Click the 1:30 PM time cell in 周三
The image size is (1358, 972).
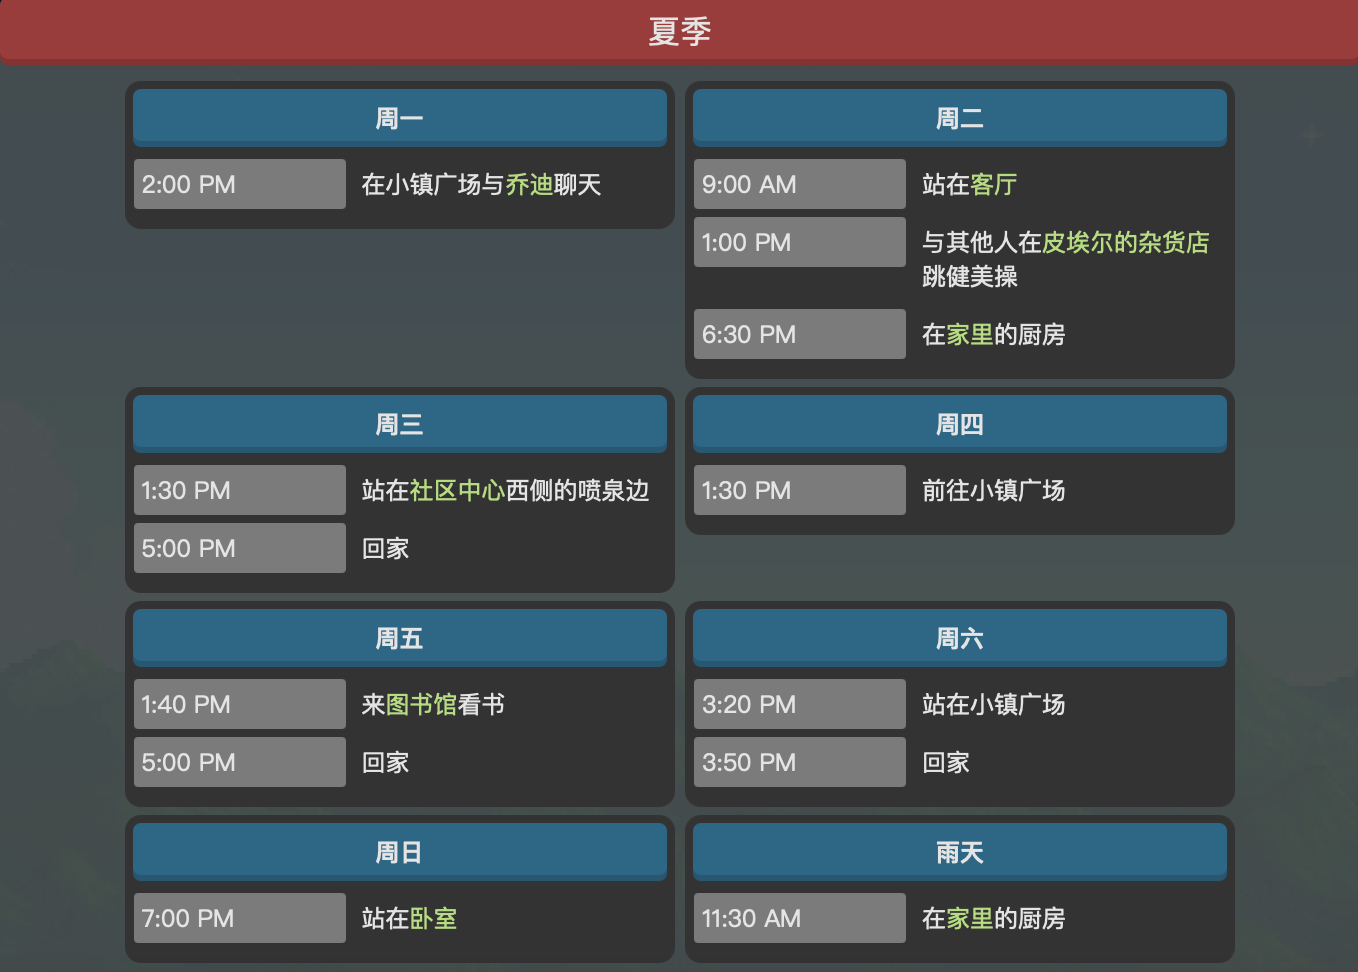[240, 490]
